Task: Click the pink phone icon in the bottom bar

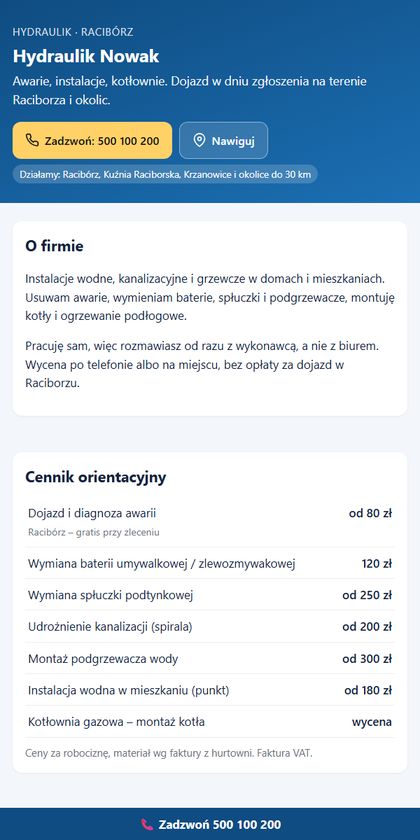Action: point(147,824)
